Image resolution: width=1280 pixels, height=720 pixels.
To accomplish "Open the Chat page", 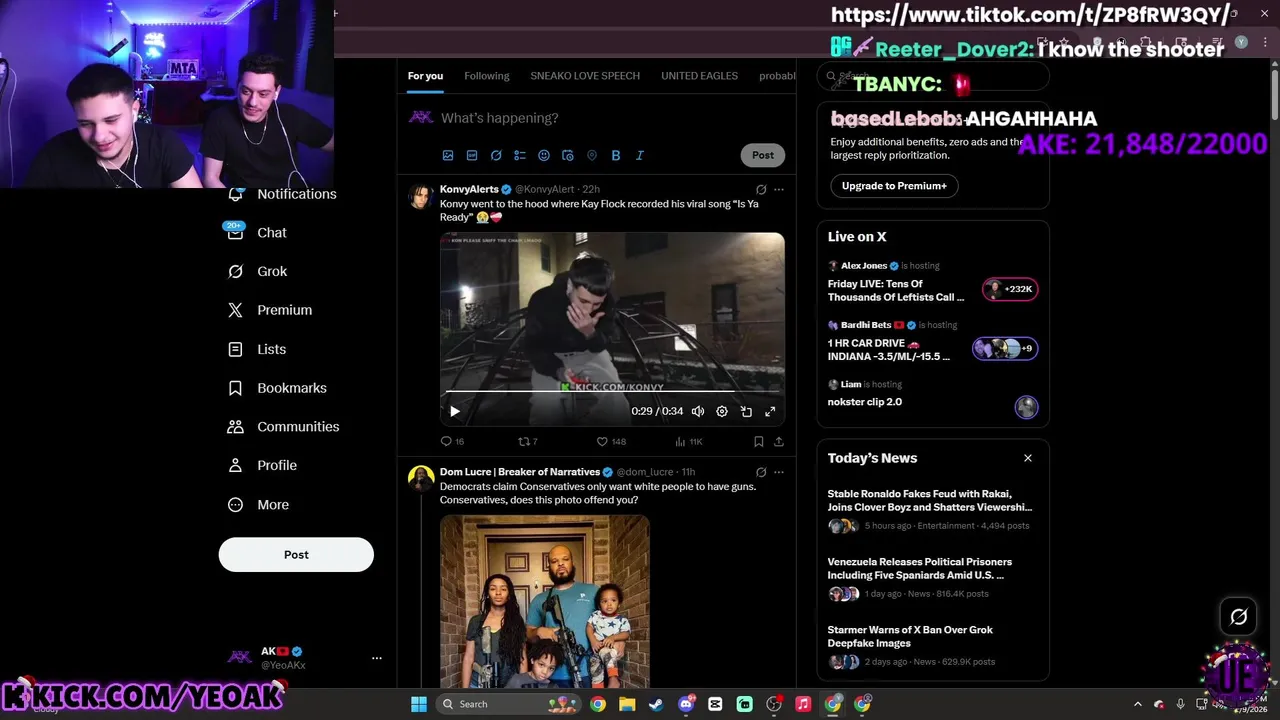I will point(258,233).
